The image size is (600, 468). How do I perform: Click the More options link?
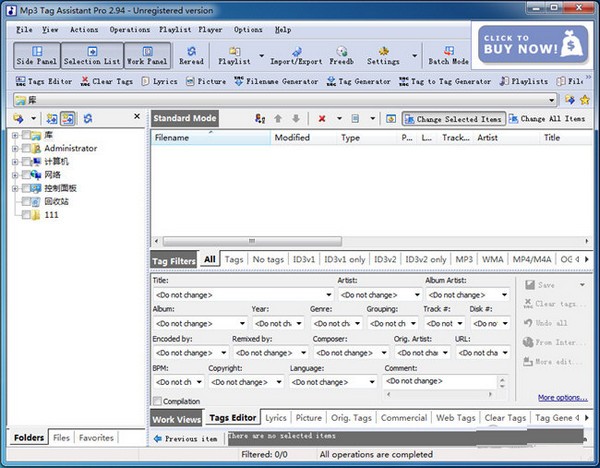click(561, 397)
